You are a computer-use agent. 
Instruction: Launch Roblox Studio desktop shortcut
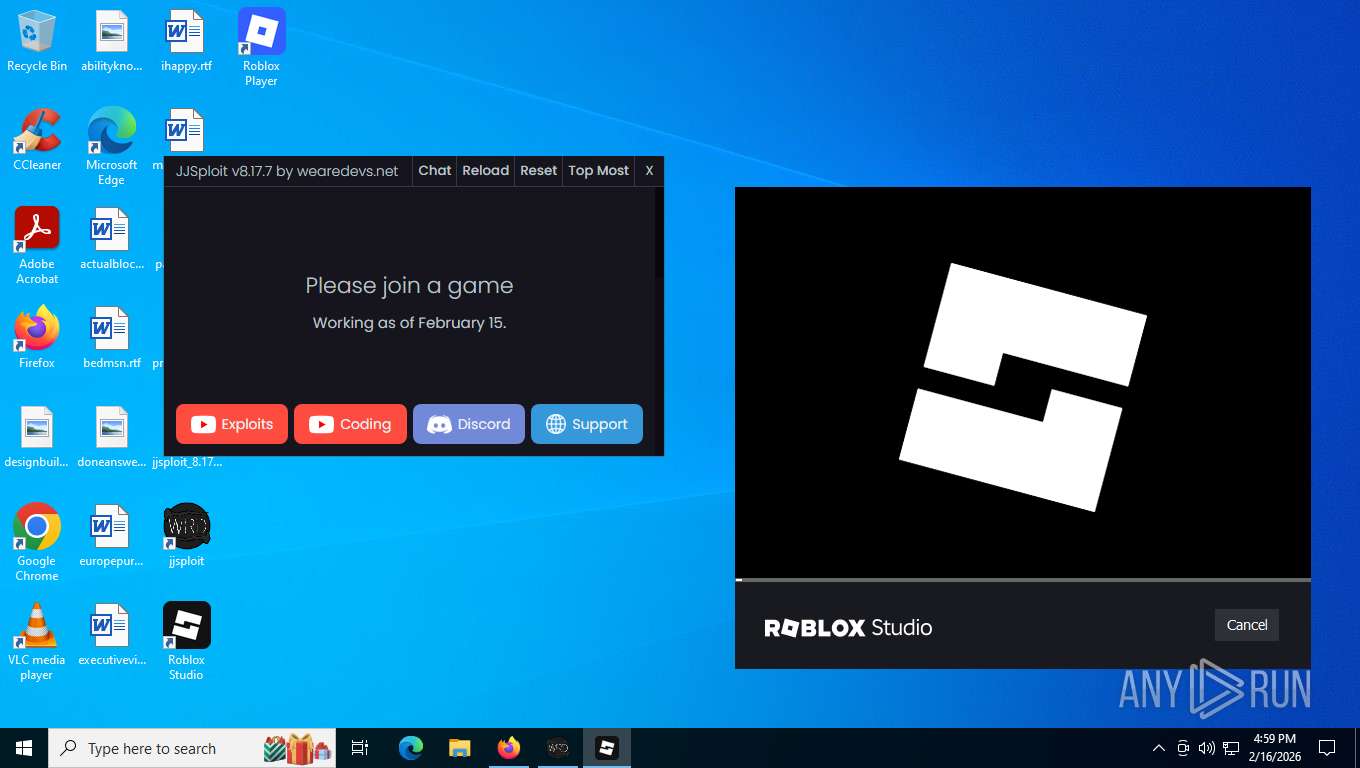pyautogui.click(x=186, y=641)
